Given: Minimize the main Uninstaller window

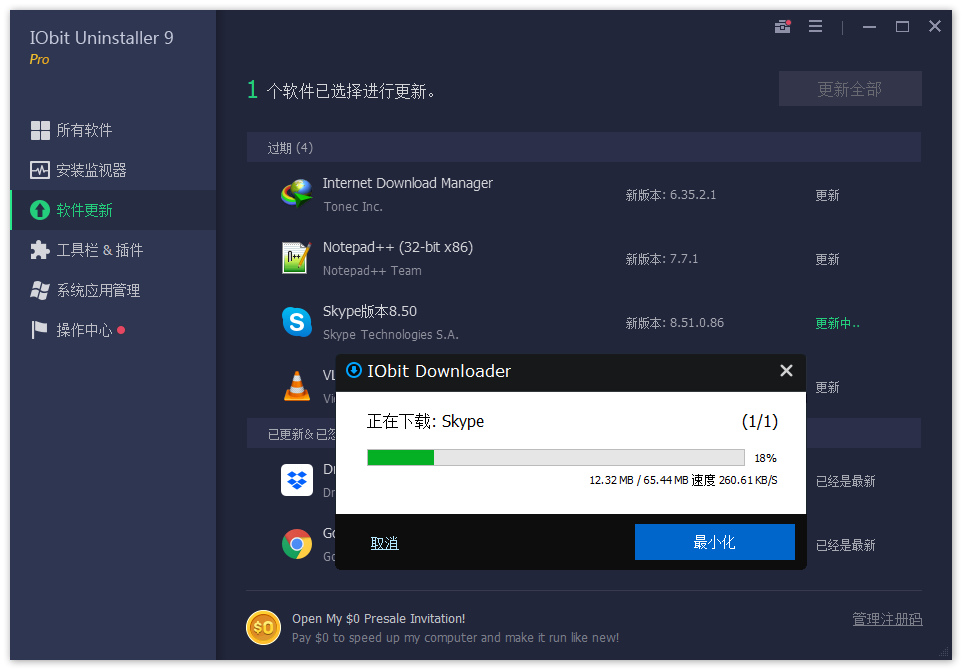Looking at the screenshot, I should [x=869, y=26].
